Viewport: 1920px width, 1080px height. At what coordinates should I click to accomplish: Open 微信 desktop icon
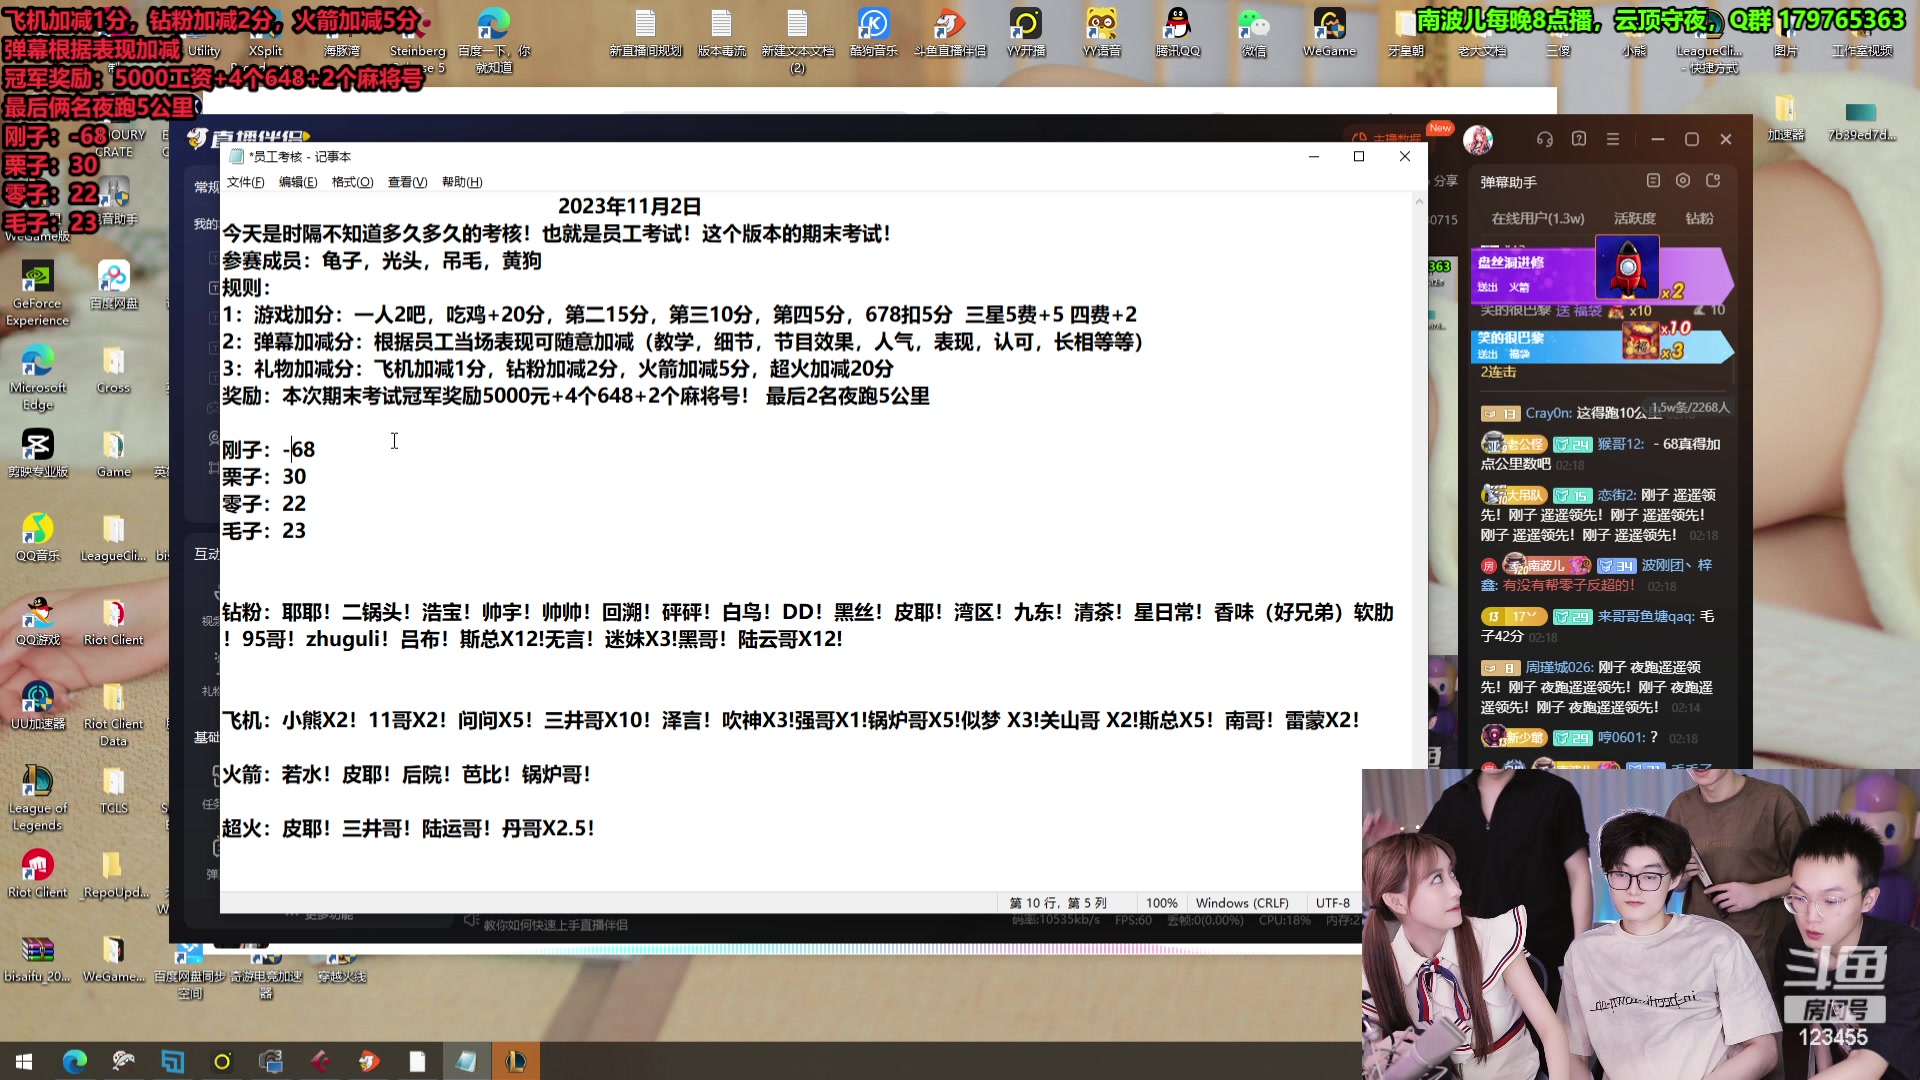(x=1253, y=32)
